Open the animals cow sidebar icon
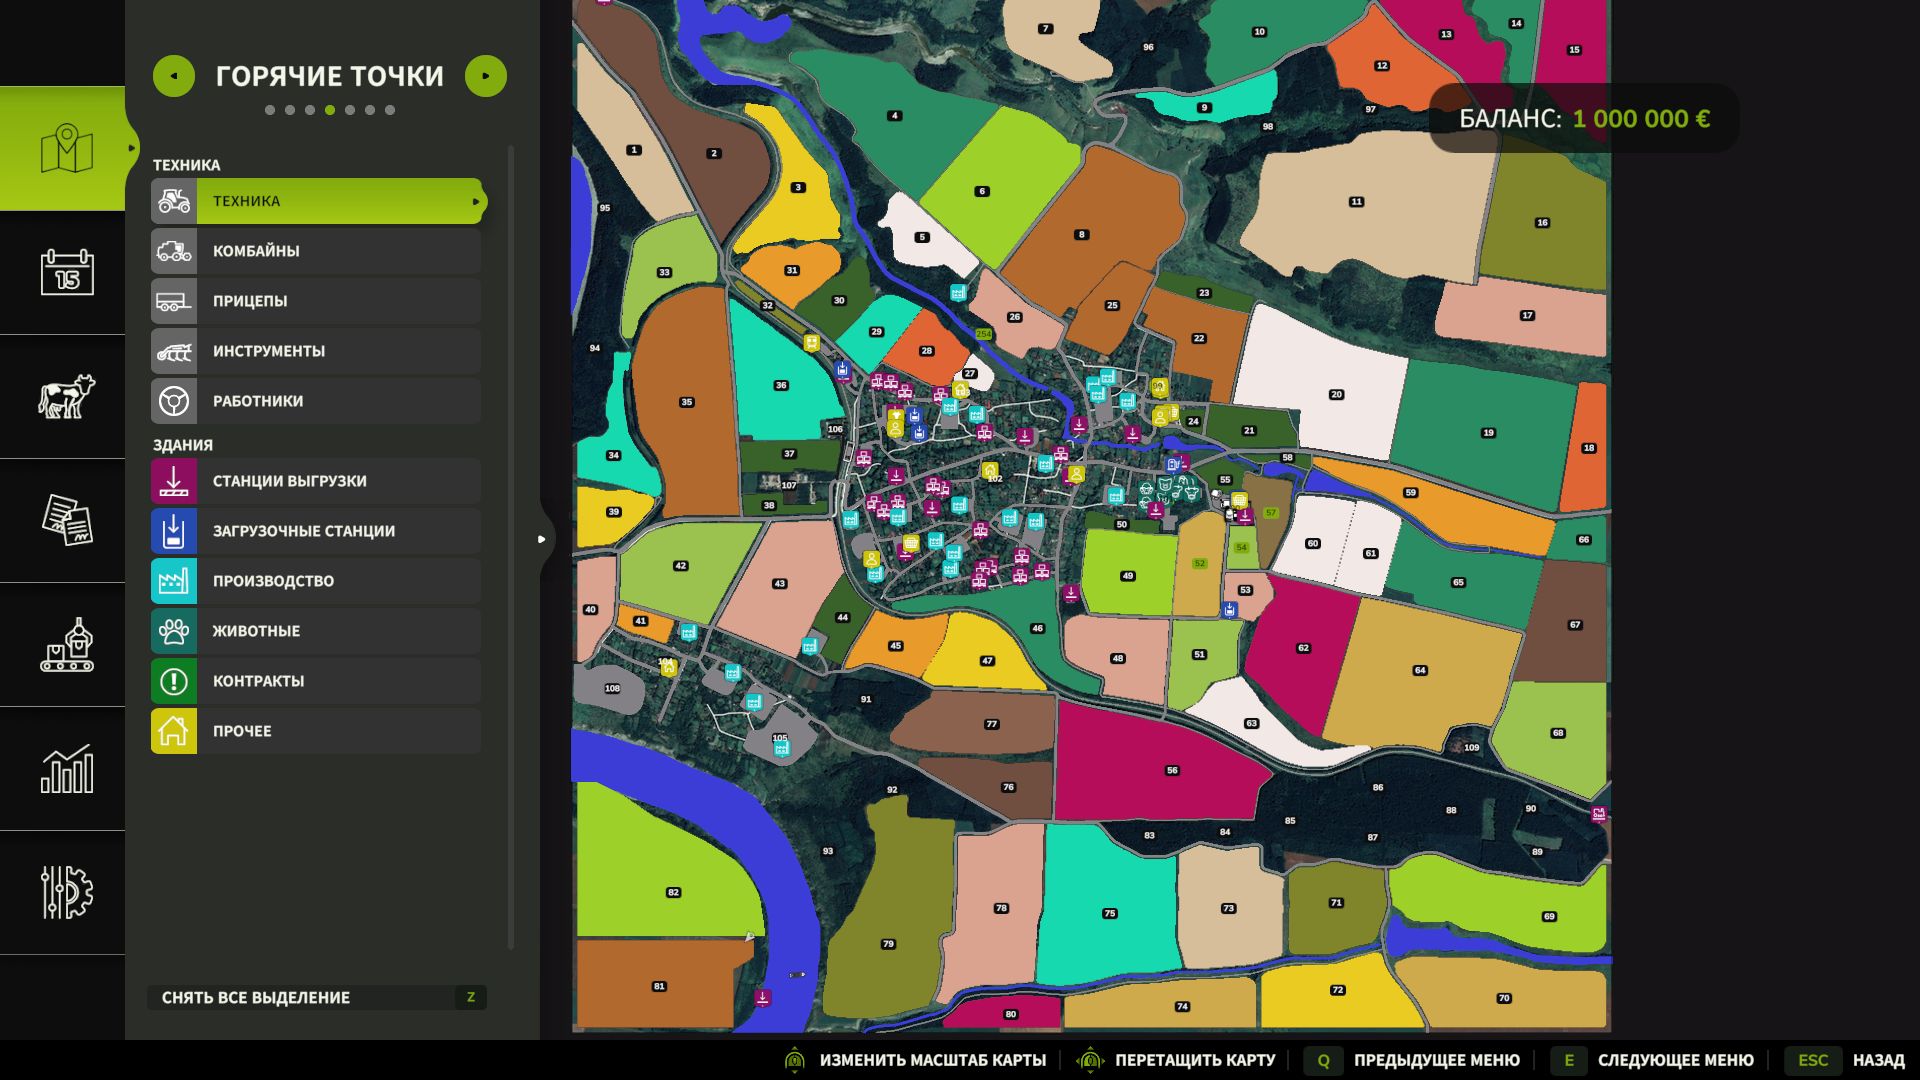The image size is (1920, 1080). (x=66, y=396)
